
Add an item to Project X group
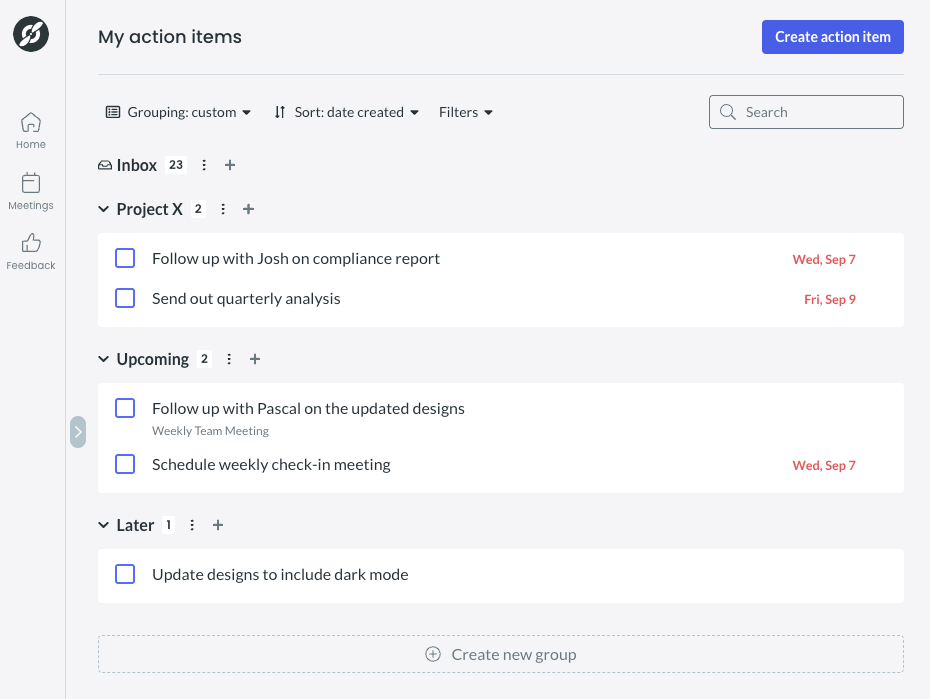pos(249,209)
